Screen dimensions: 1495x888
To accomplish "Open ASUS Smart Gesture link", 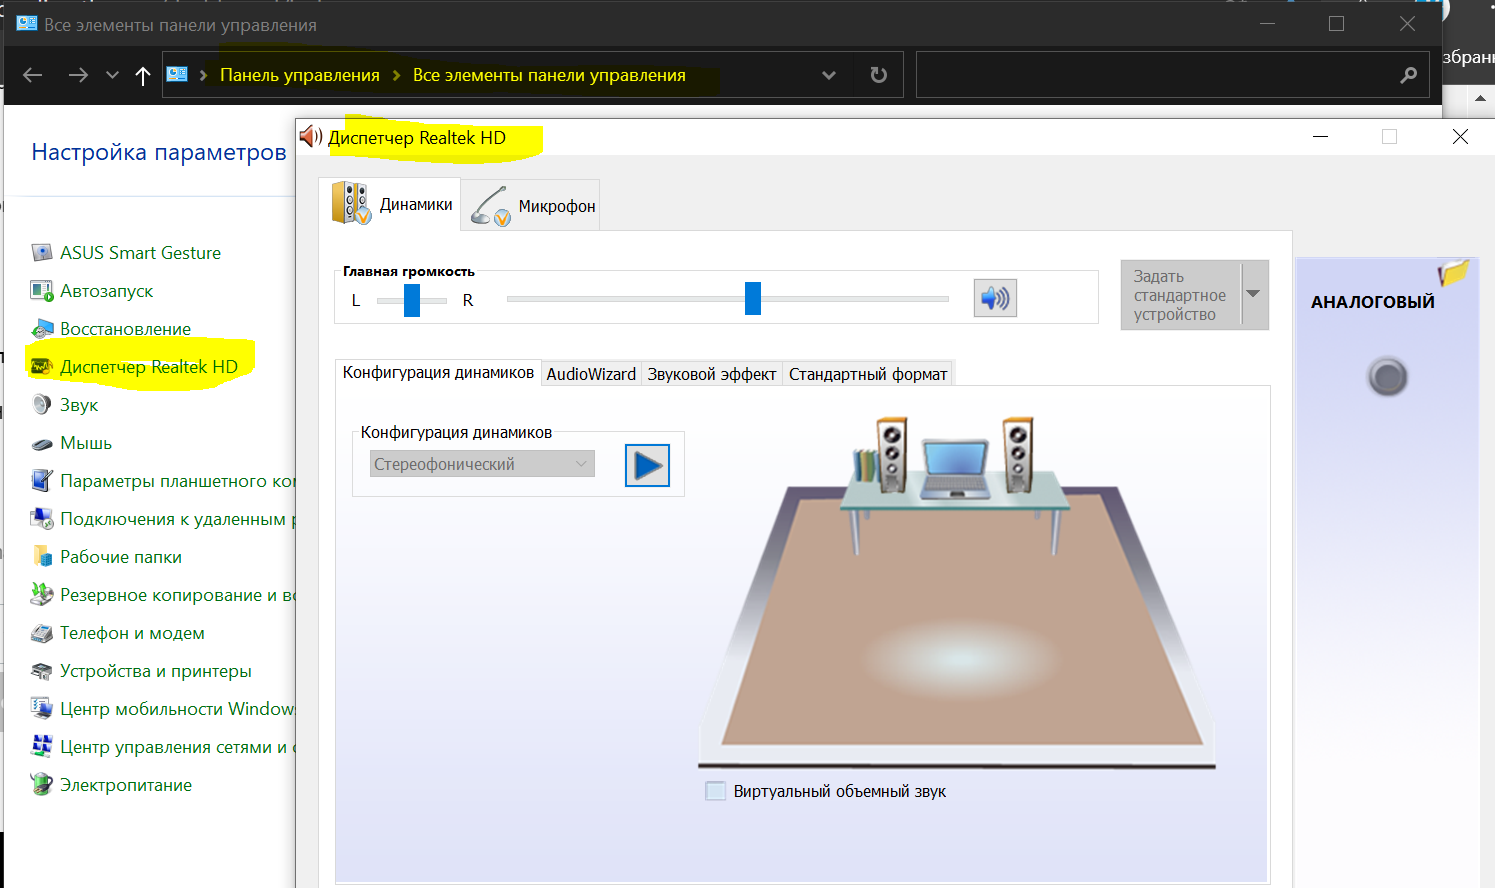I will click(x=140, y=253).
